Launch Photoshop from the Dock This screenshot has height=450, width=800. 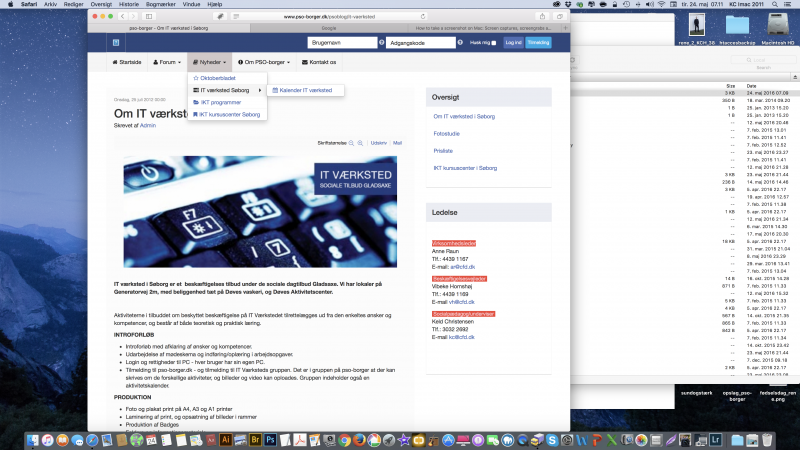(270, 440)
